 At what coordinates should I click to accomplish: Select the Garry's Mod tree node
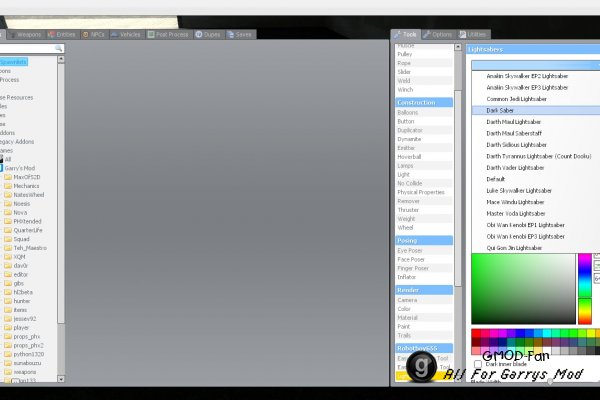[x=20, y=168]
